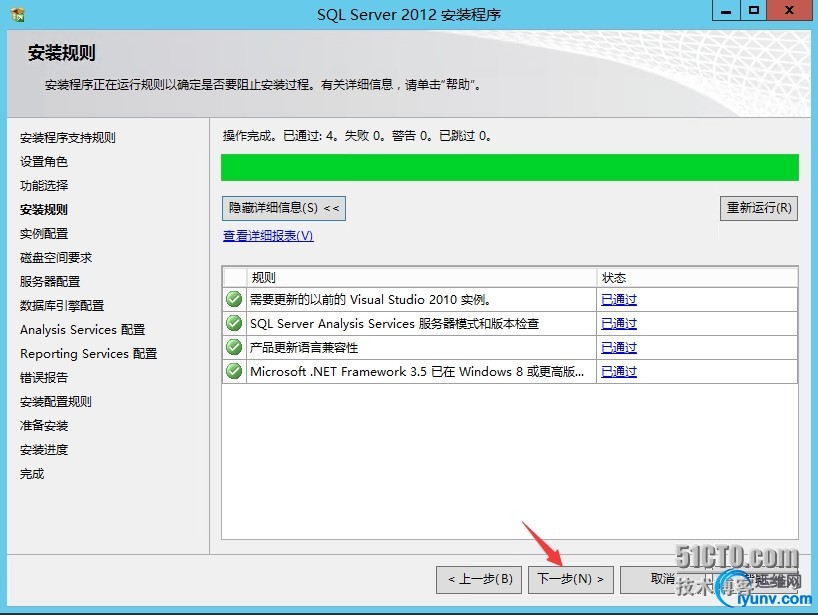
Task: Click rule text SQL Server Analysis Services 服务器模式和版本检查
Action: click(394, 323)
